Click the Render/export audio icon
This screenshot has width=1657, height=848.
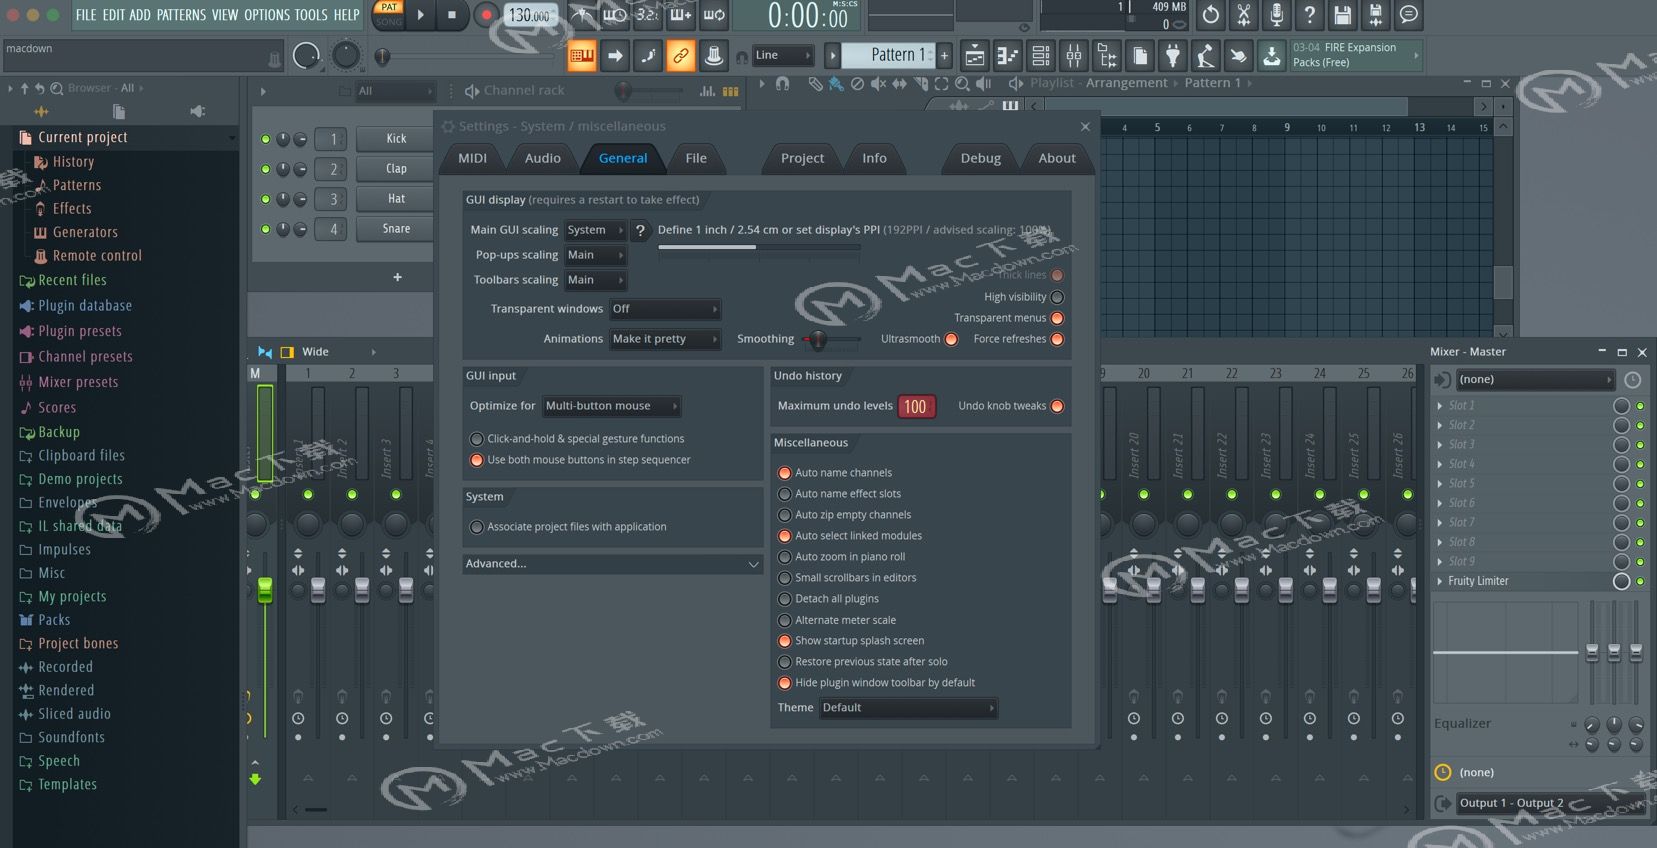1376,15
